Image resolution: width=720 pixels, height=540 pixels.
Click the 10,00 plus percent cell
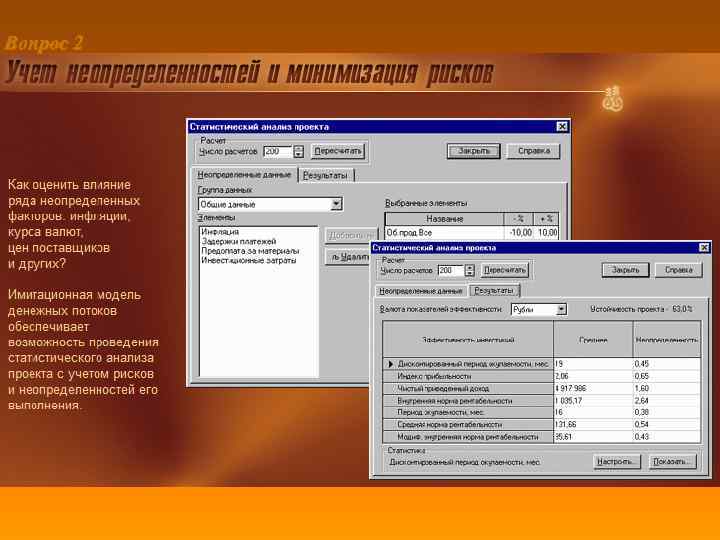546,233
